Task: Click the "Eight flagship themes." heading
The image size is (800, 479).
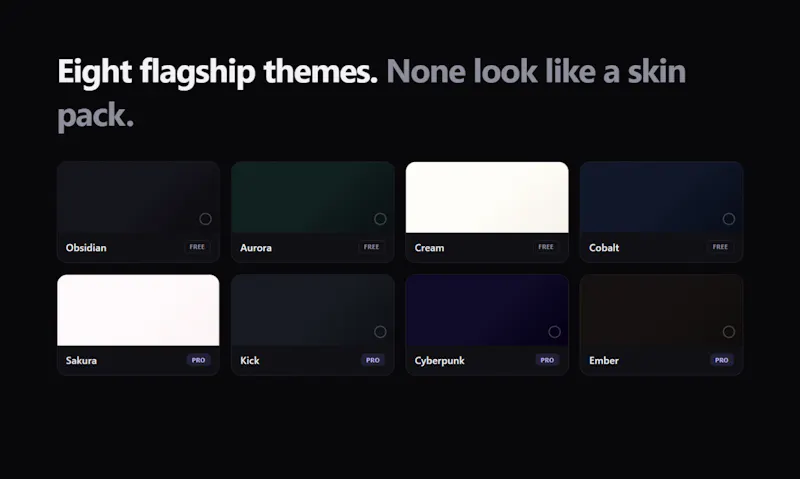Action: click(218, 72)
